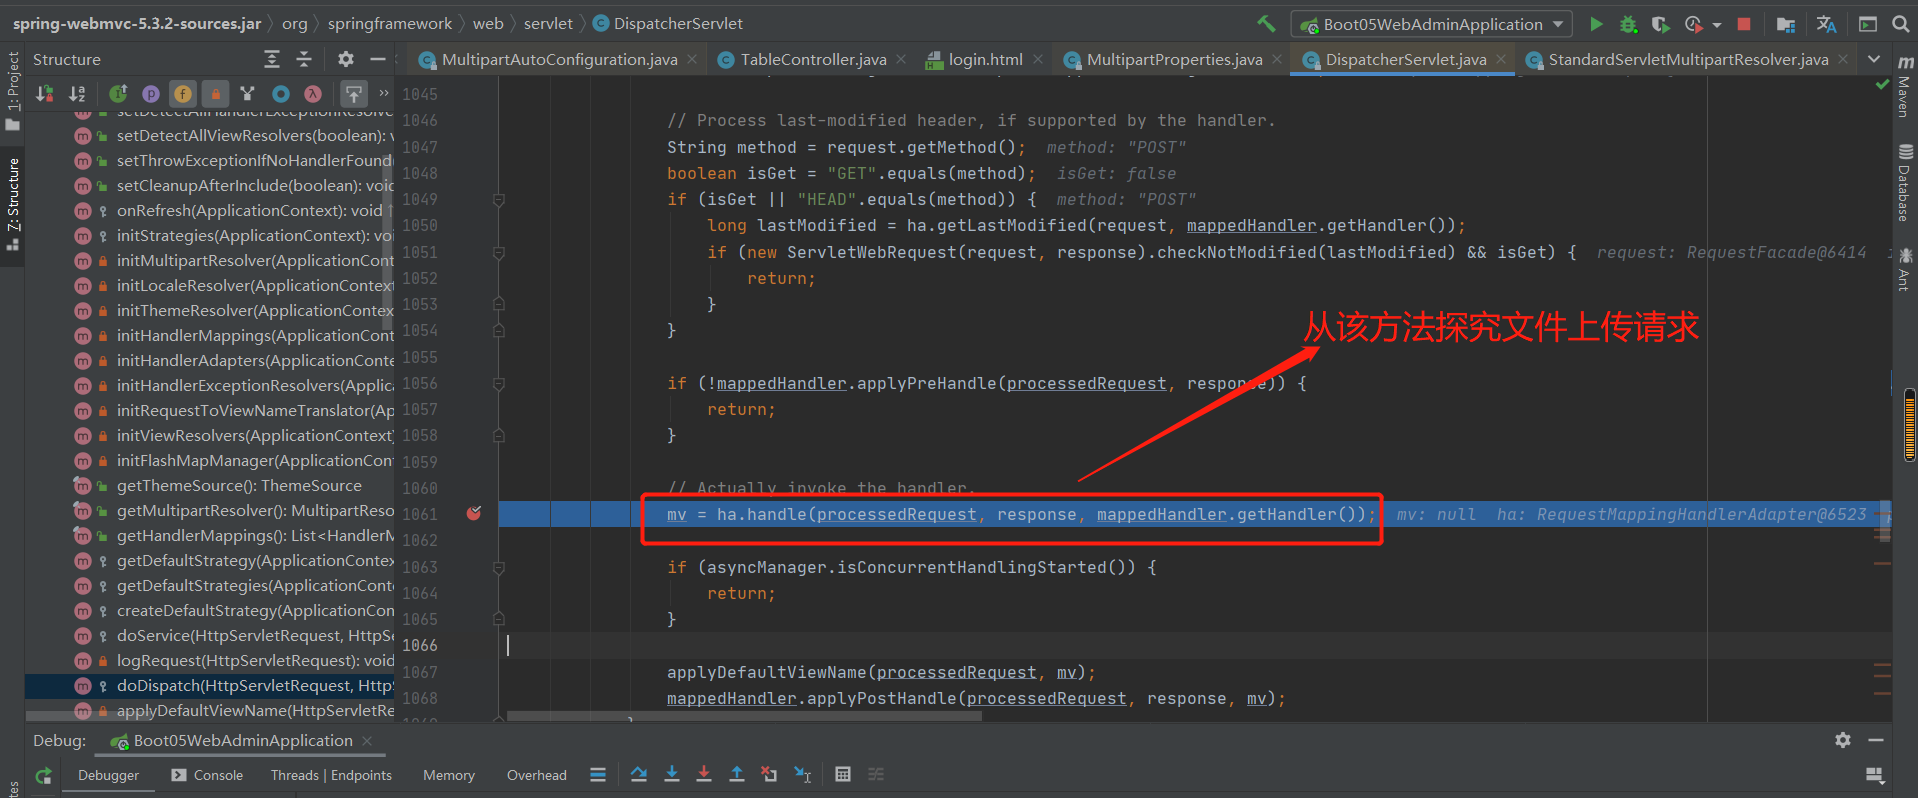Collapse the code block at line 1049

[x=499, y=200]
